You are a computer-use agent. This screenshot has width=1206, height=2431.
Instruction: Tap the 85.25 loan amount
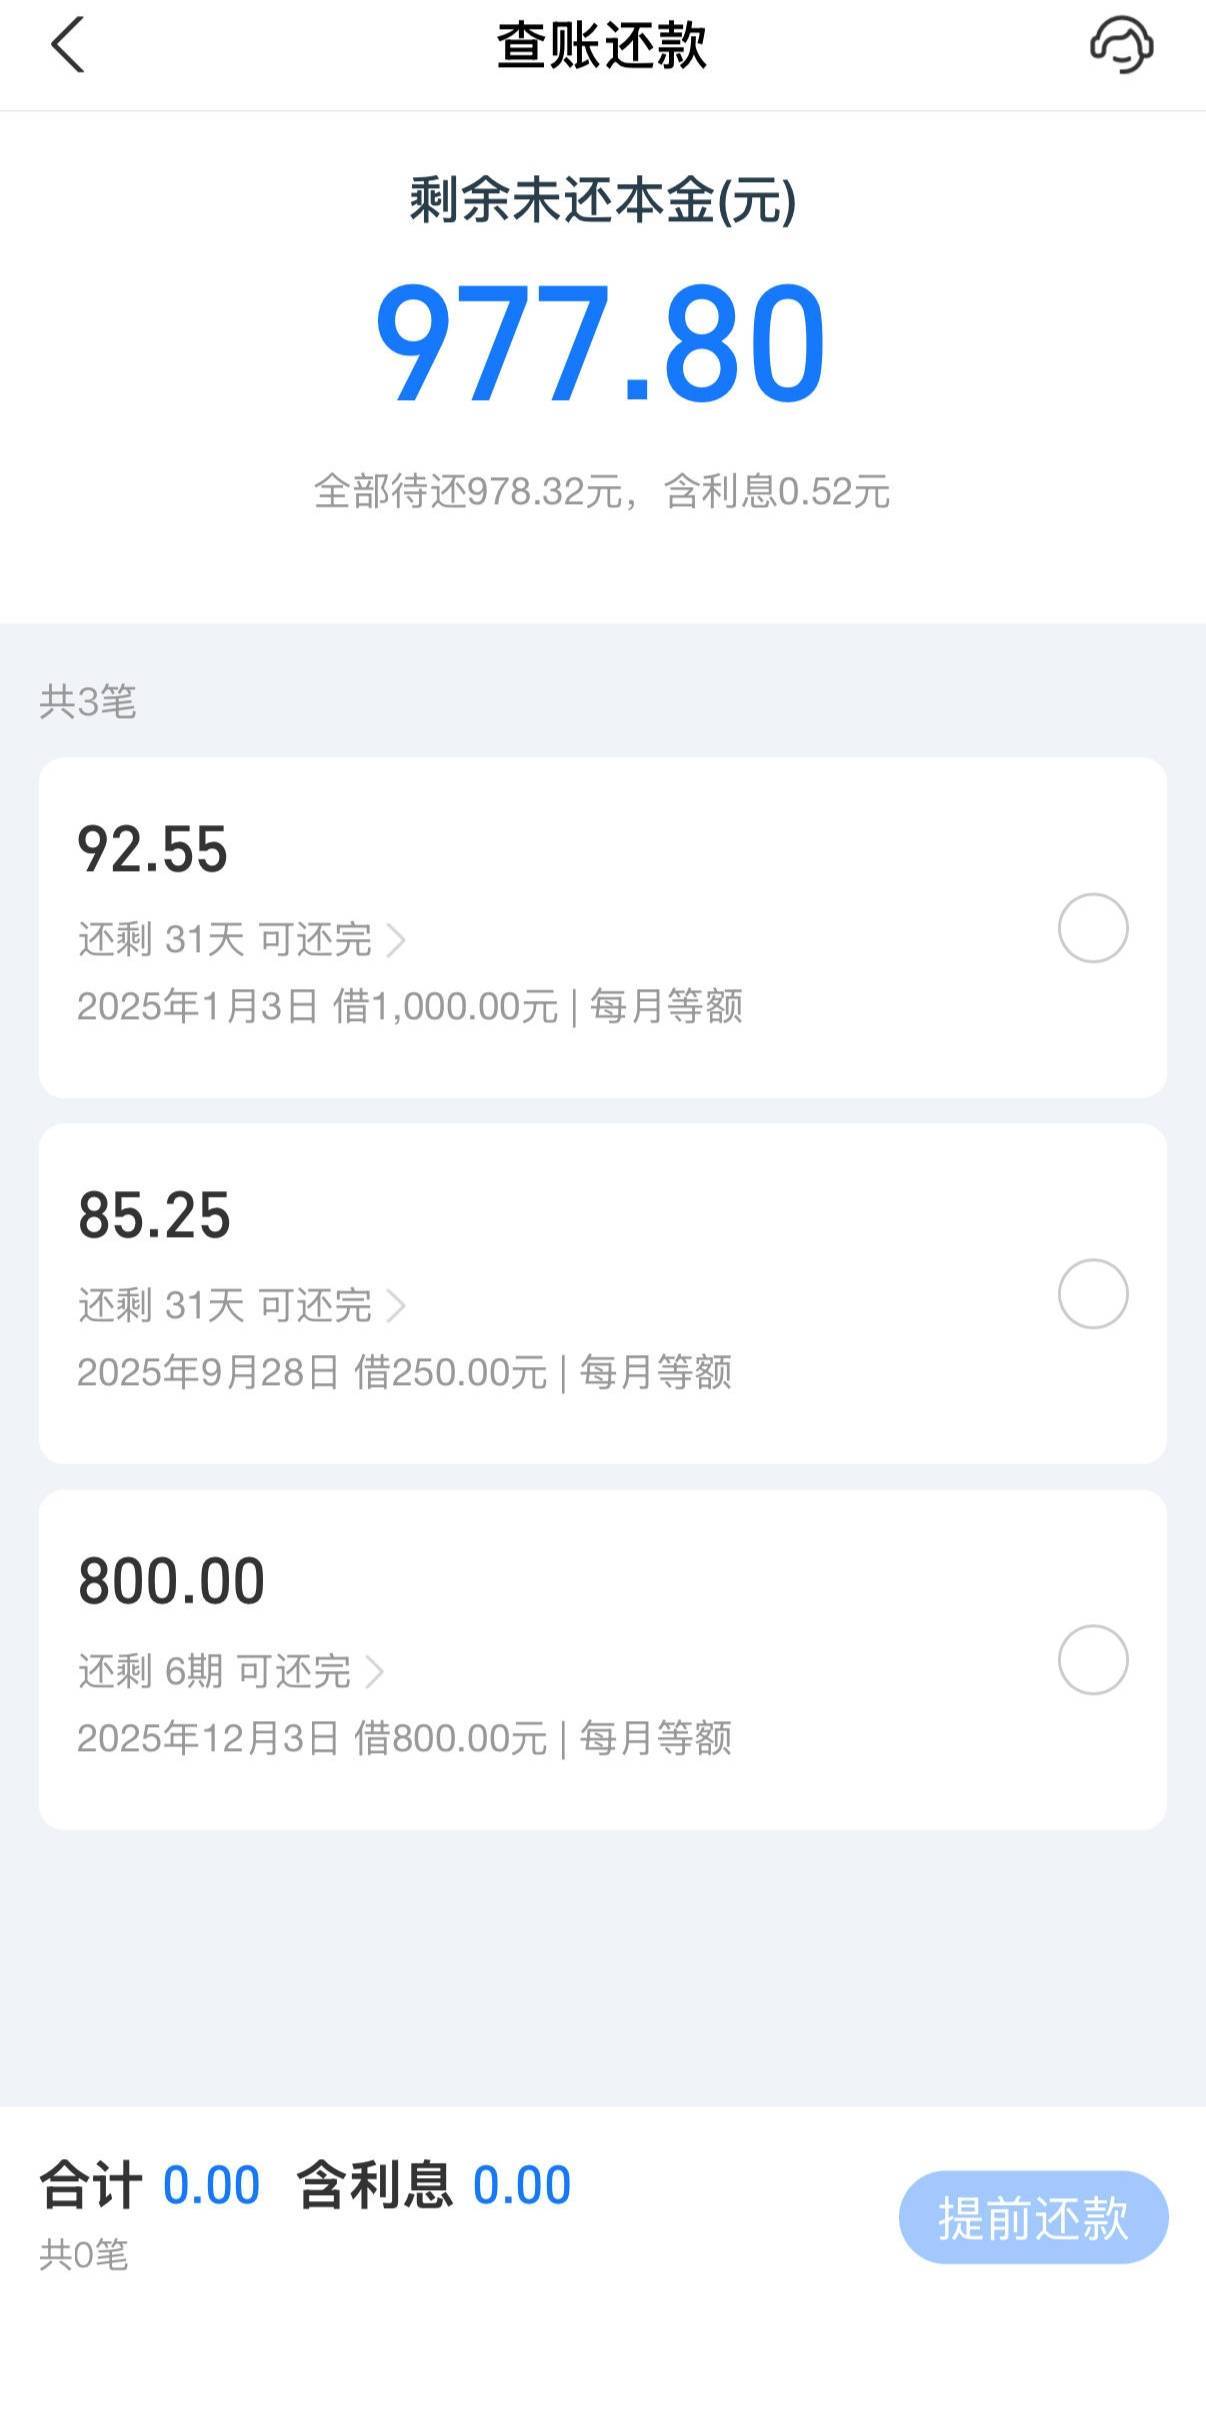click(155, 1216)
